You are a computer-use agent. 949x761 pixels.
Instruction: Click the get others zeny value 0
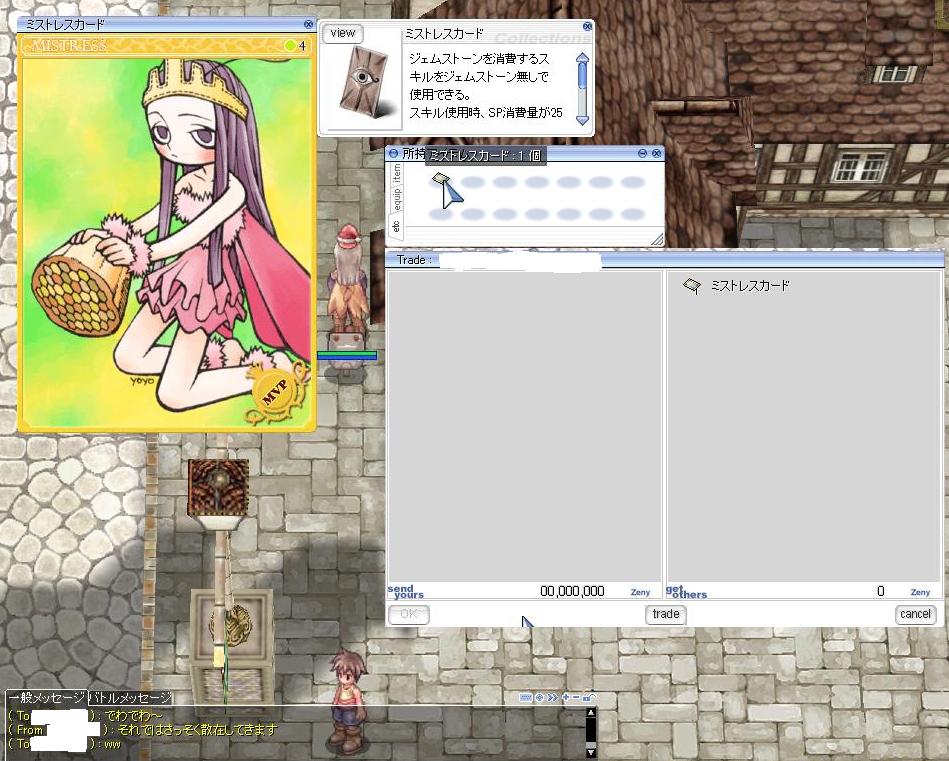click(x=881, y=591)
